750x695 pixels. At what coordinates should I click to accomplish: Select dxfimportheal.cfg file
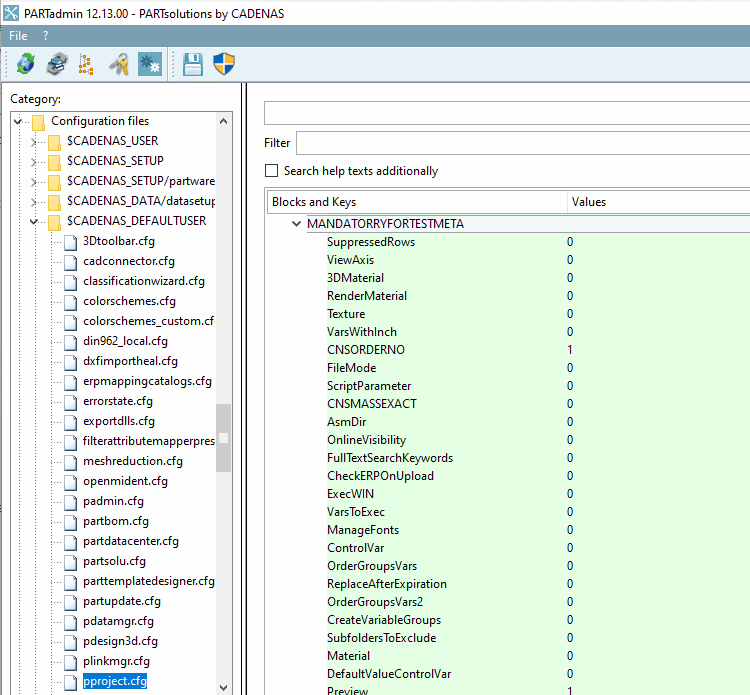[x=130, y=361]
